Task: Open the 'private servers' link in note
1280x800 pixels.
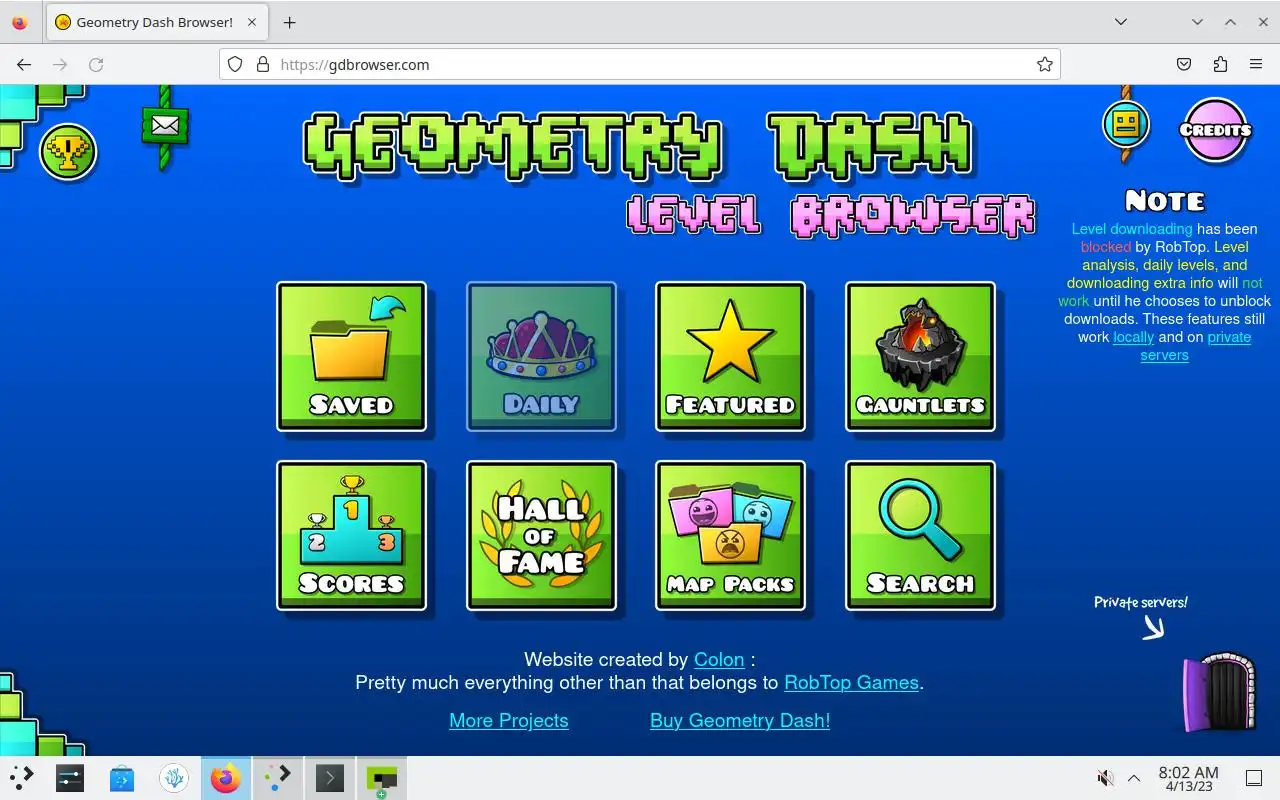Action: pos(1196,346)
